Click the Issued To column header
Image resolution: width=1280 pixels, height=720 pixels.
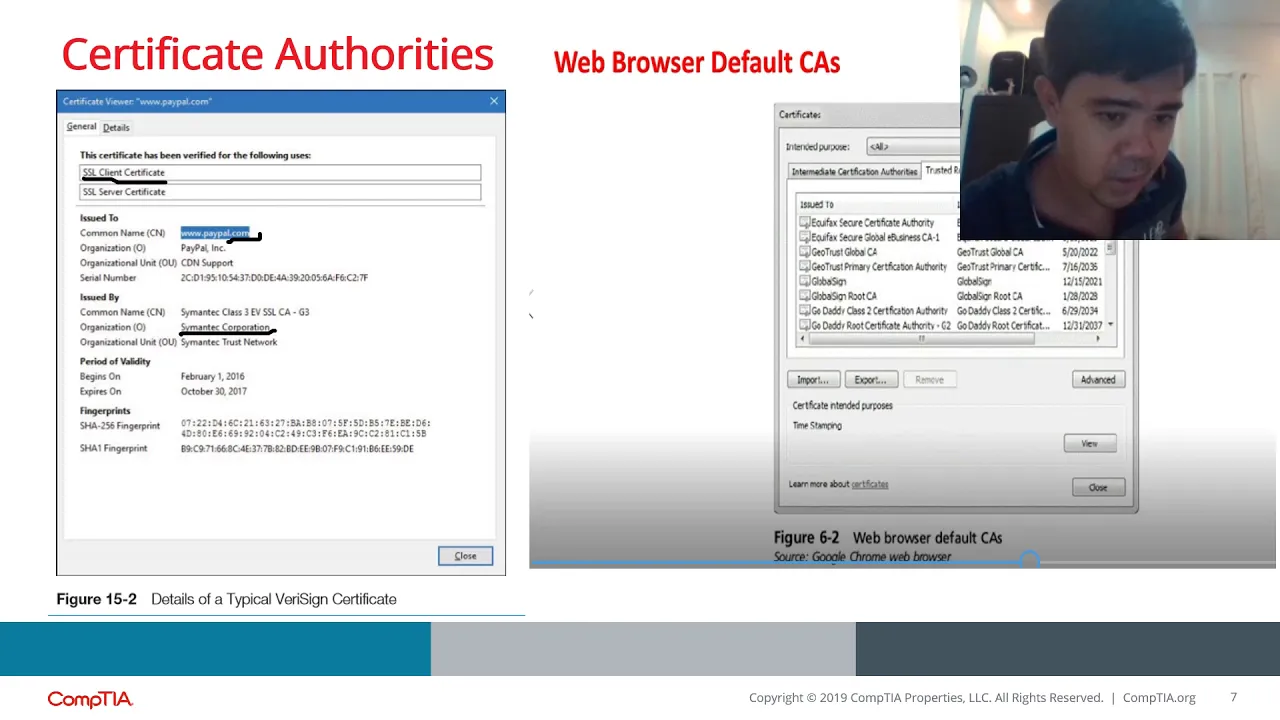(817, 205)
